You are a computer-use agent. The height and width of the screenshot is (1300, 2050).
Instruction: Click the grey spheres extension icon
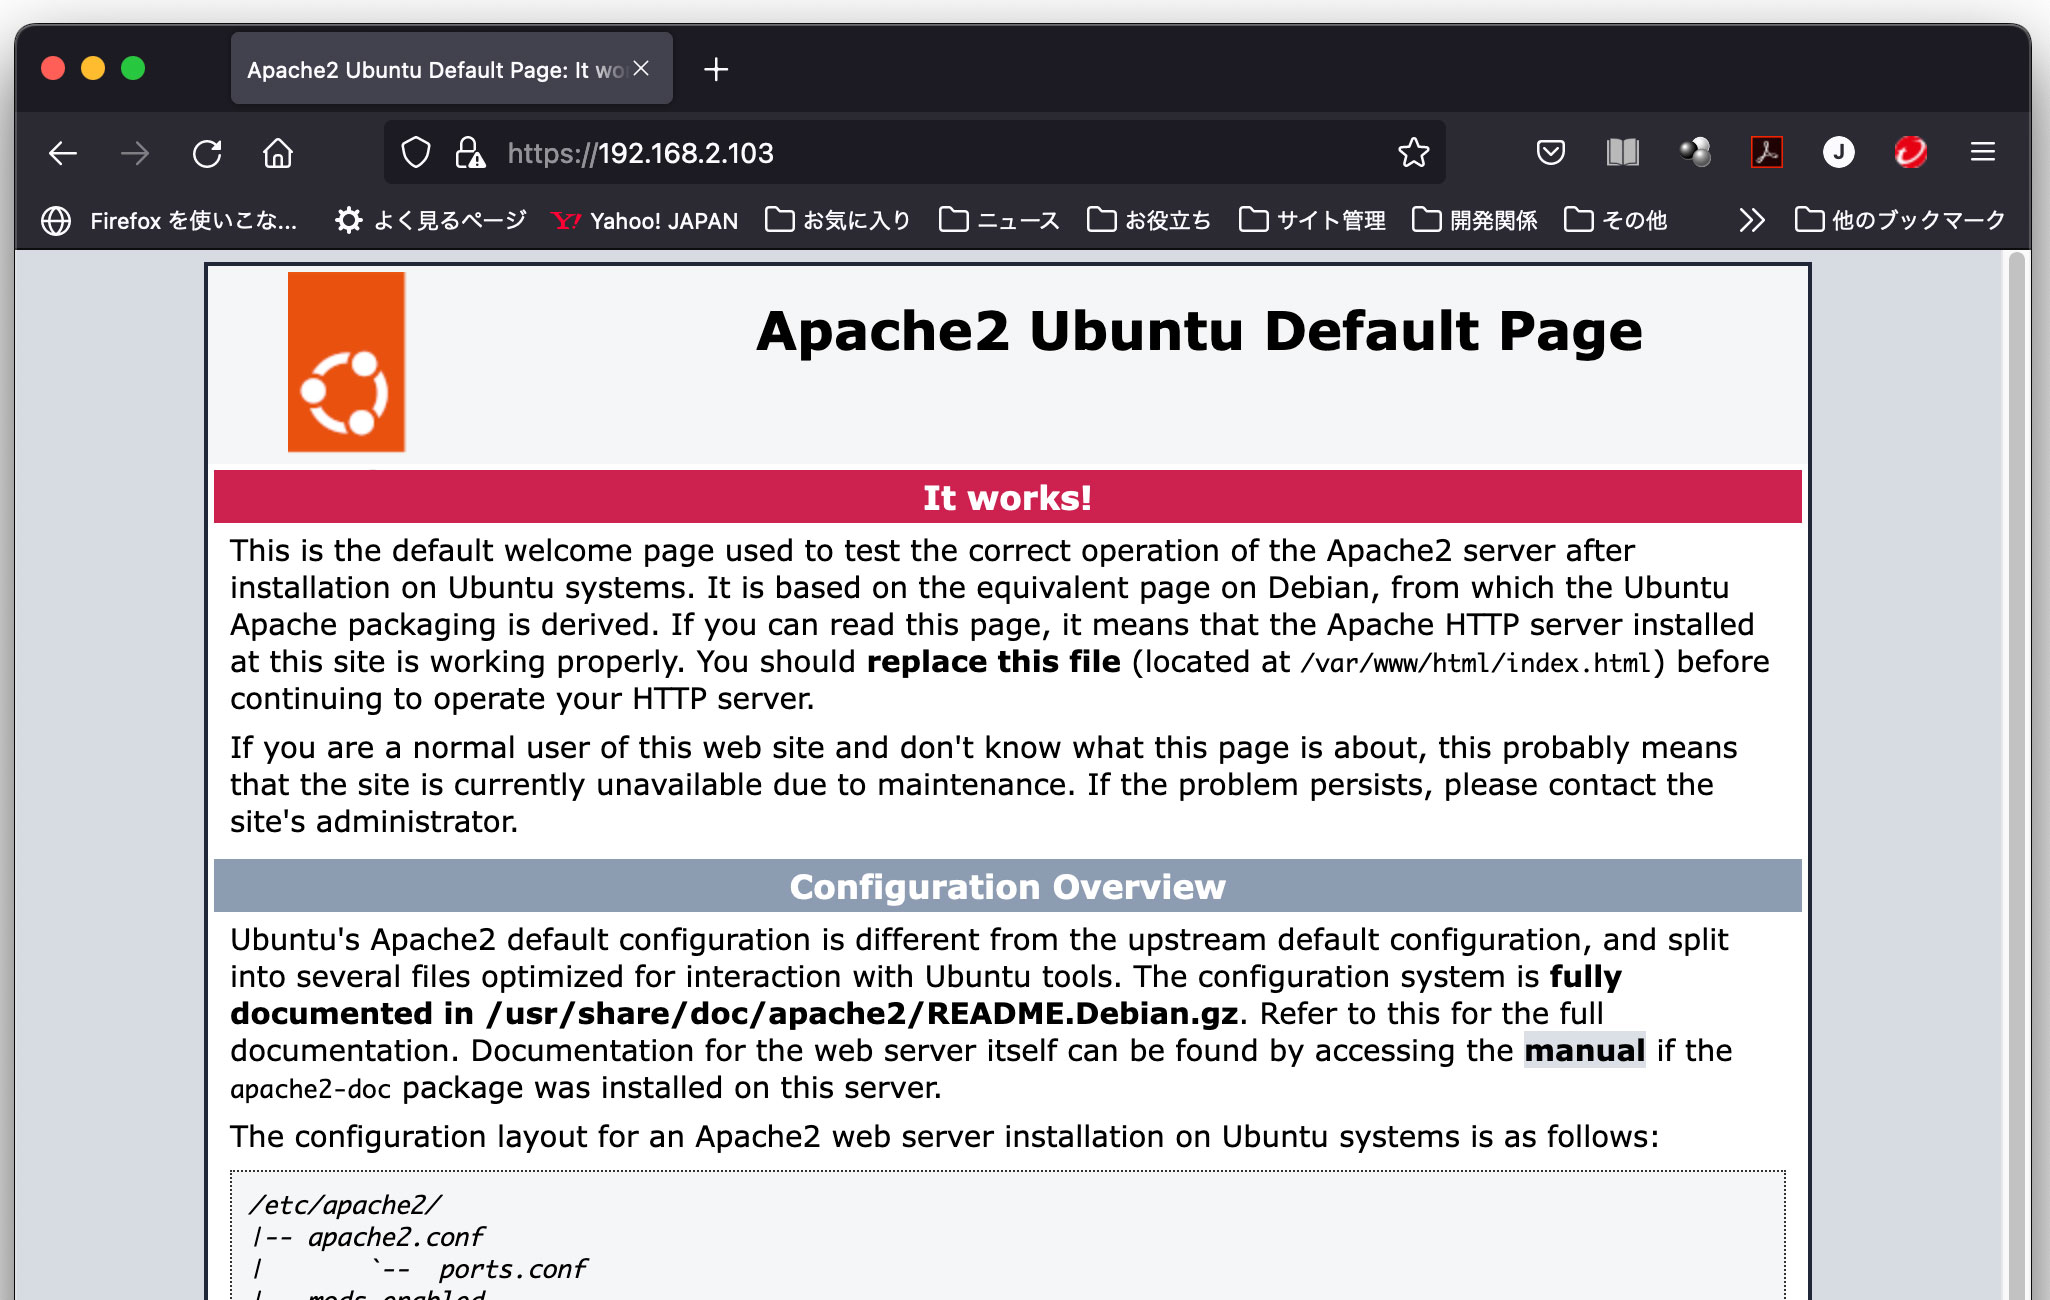(1695, 152)
